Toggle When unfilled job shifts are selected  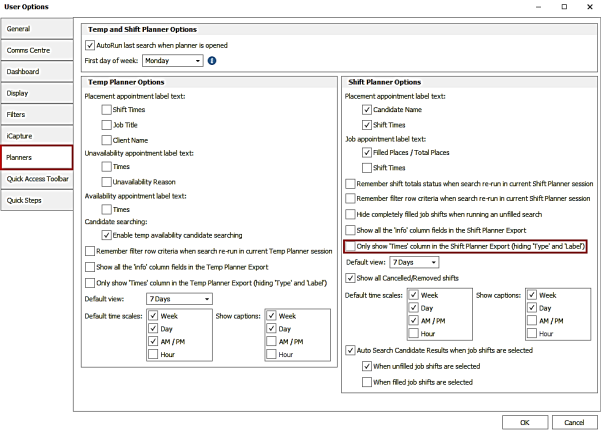[x=367, y=366]
